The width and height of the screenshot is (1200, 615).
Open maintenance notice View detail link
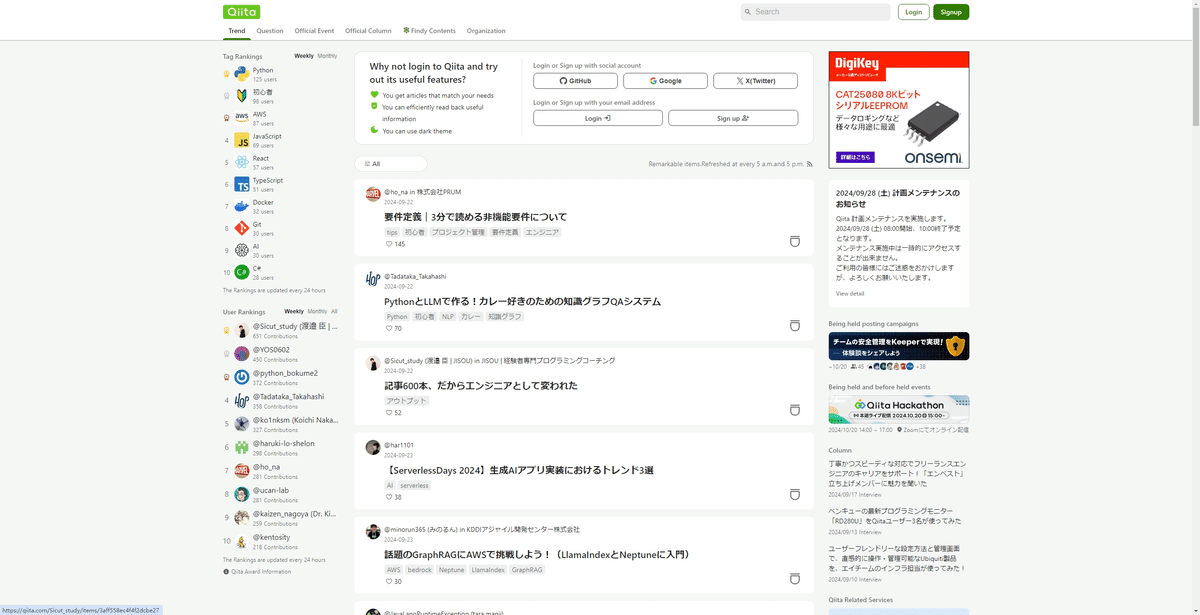click(x=850, y=294)
